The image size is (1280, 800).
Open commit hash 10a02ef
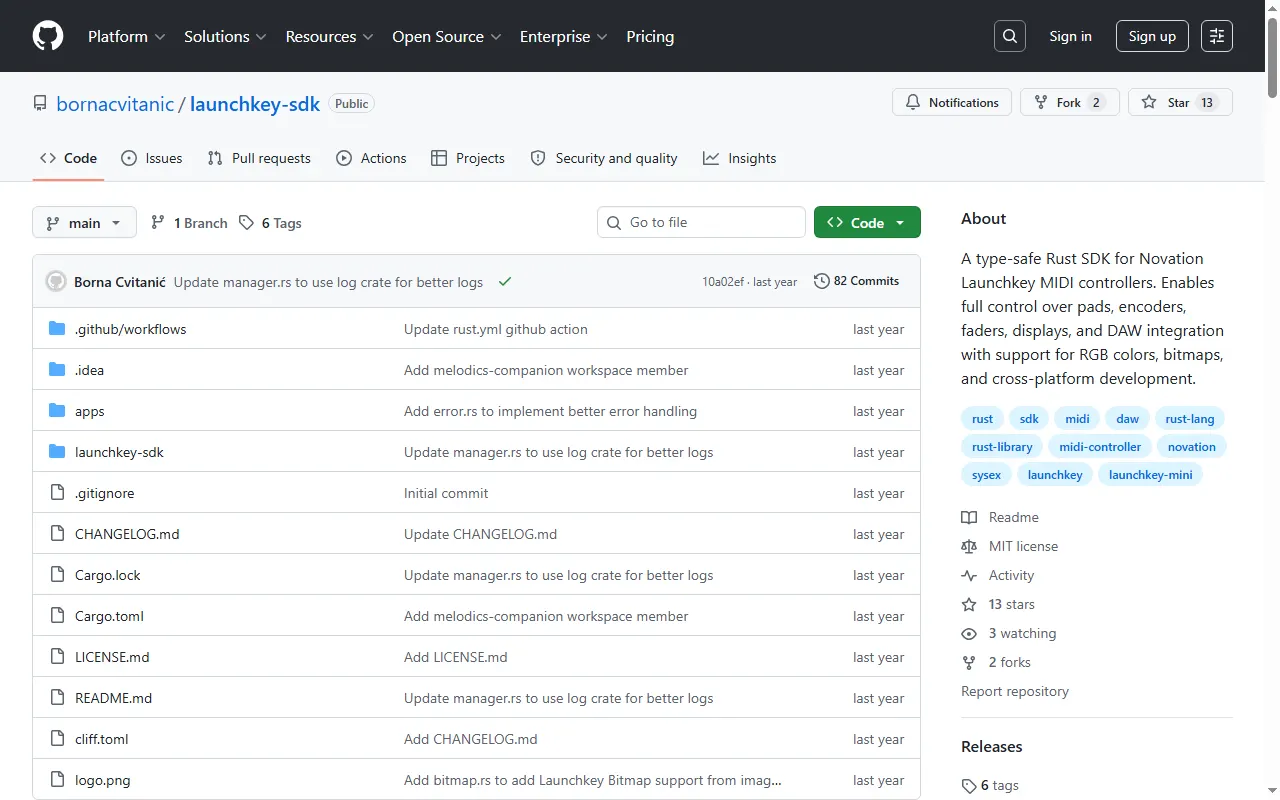pos(723,282)
